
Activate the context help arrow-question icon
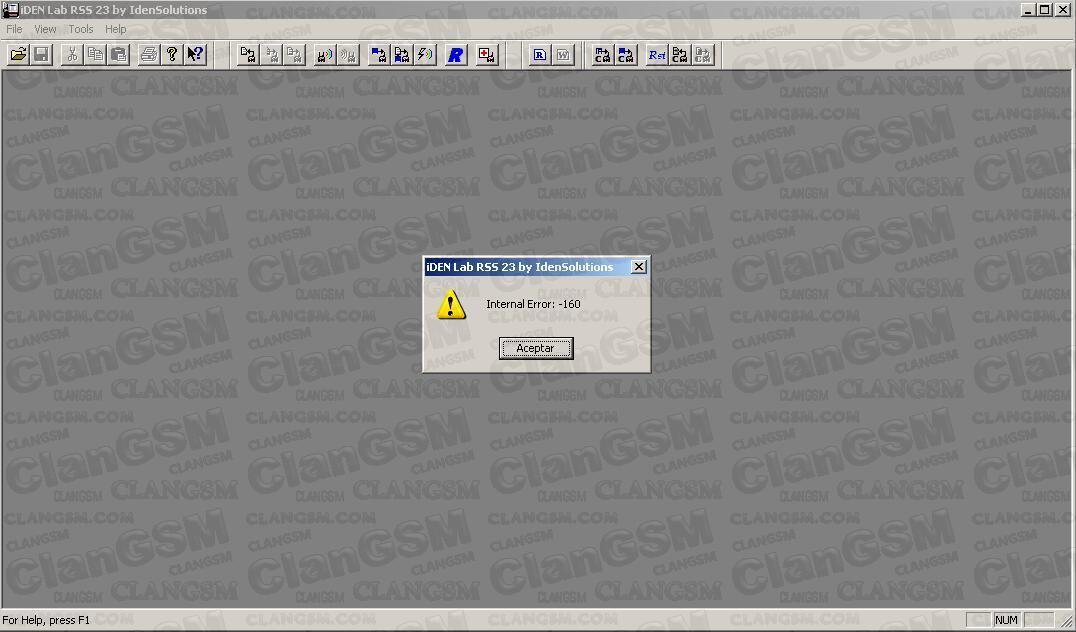195,55
